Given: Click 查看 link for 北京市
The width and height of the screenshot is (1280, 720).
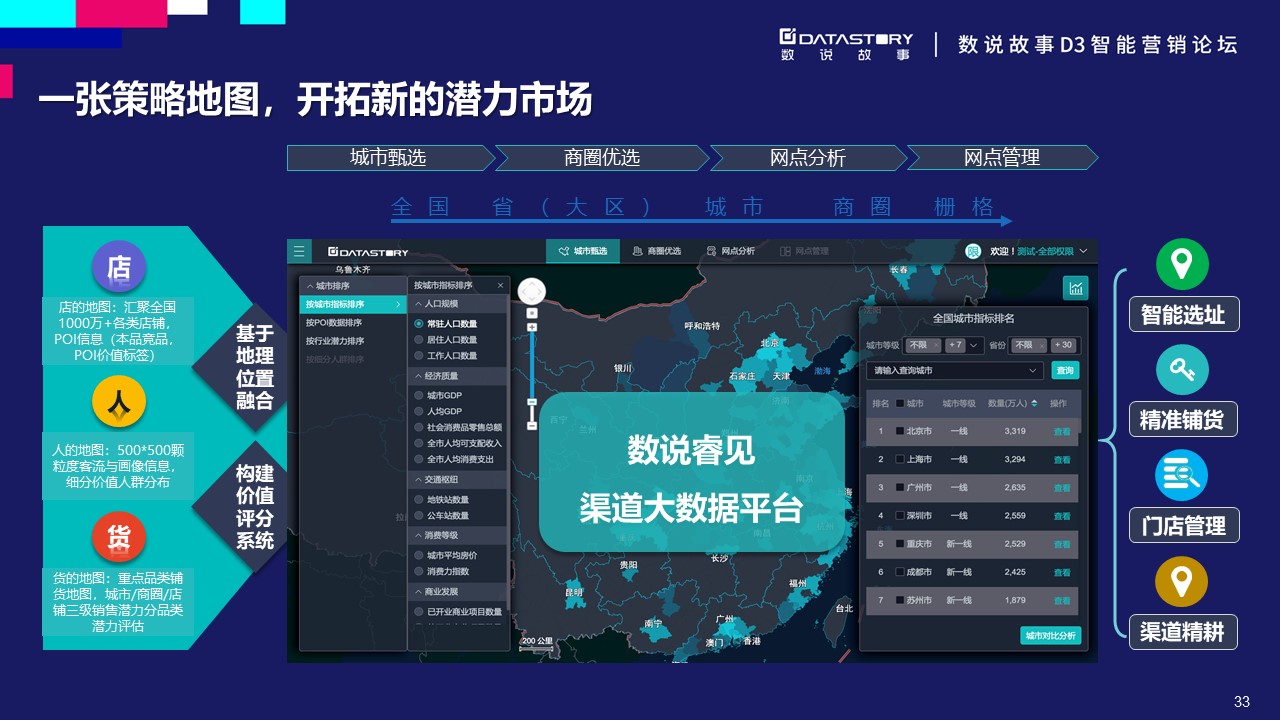Looking at the screenshot, I should click(x=1061, y=432).
